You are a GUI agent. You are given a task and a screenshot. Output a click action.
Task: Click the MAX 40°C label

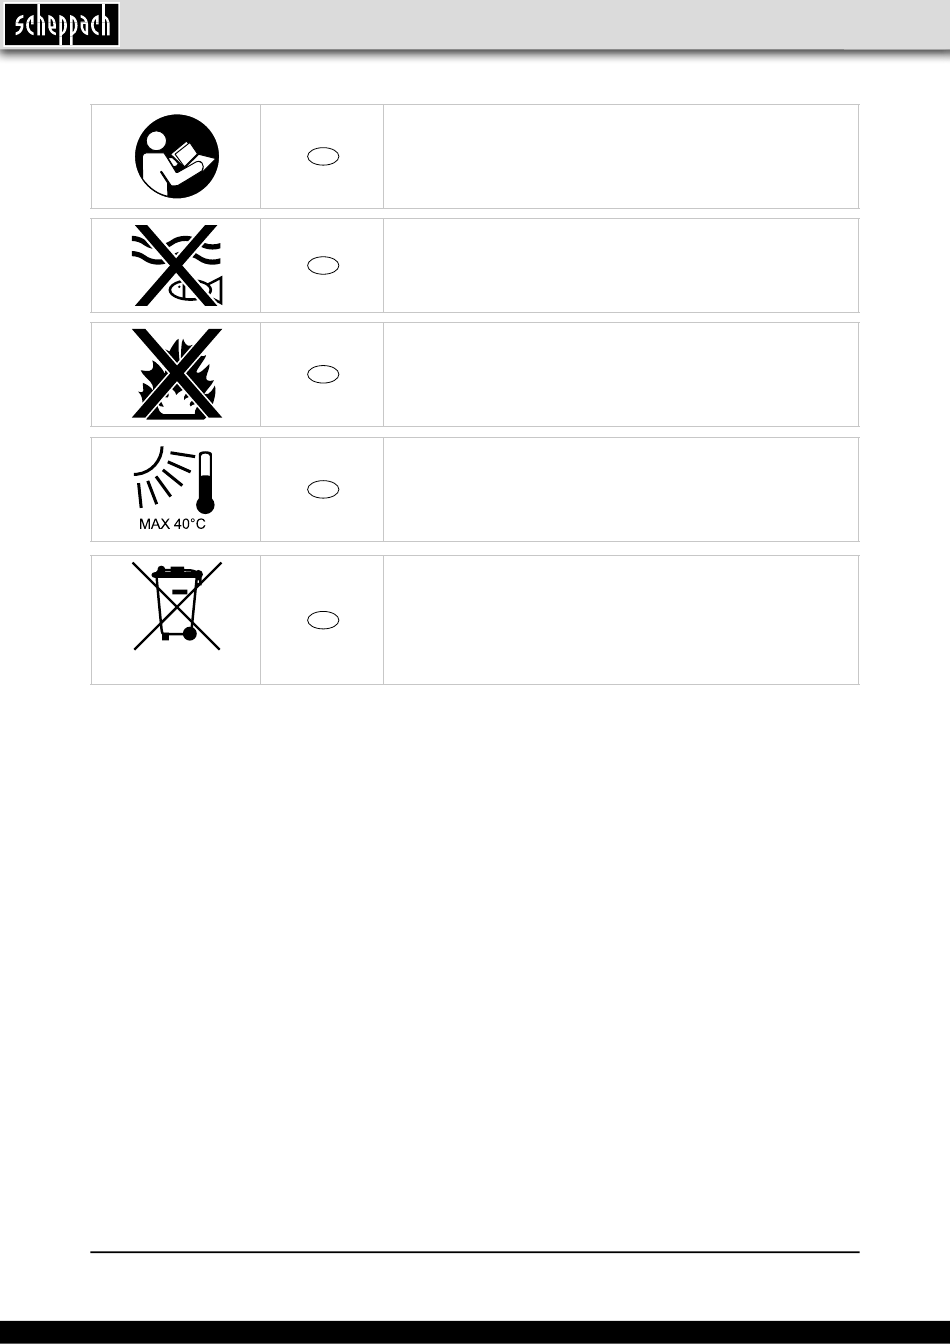pos(172,524)
